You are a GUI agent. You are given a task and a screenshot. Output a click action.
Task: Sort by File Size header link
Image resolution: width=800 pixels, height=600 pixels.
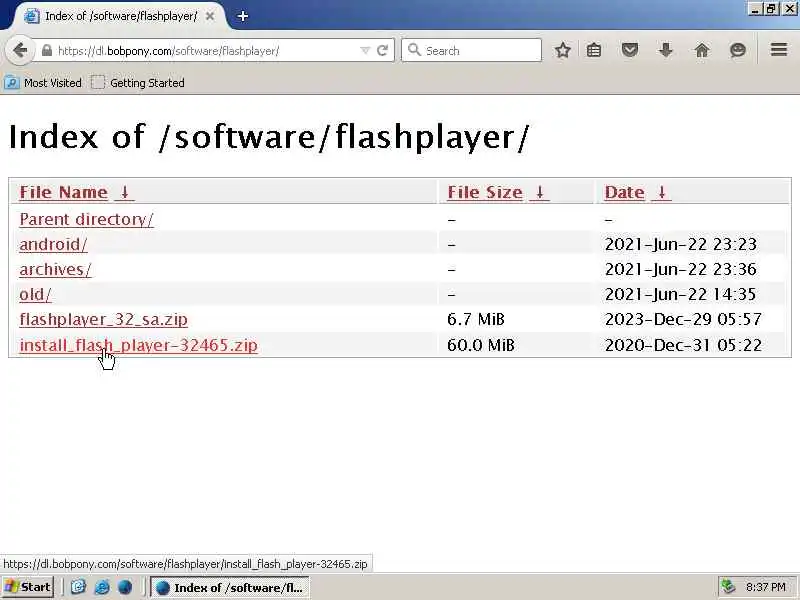[x=485, y=192]
